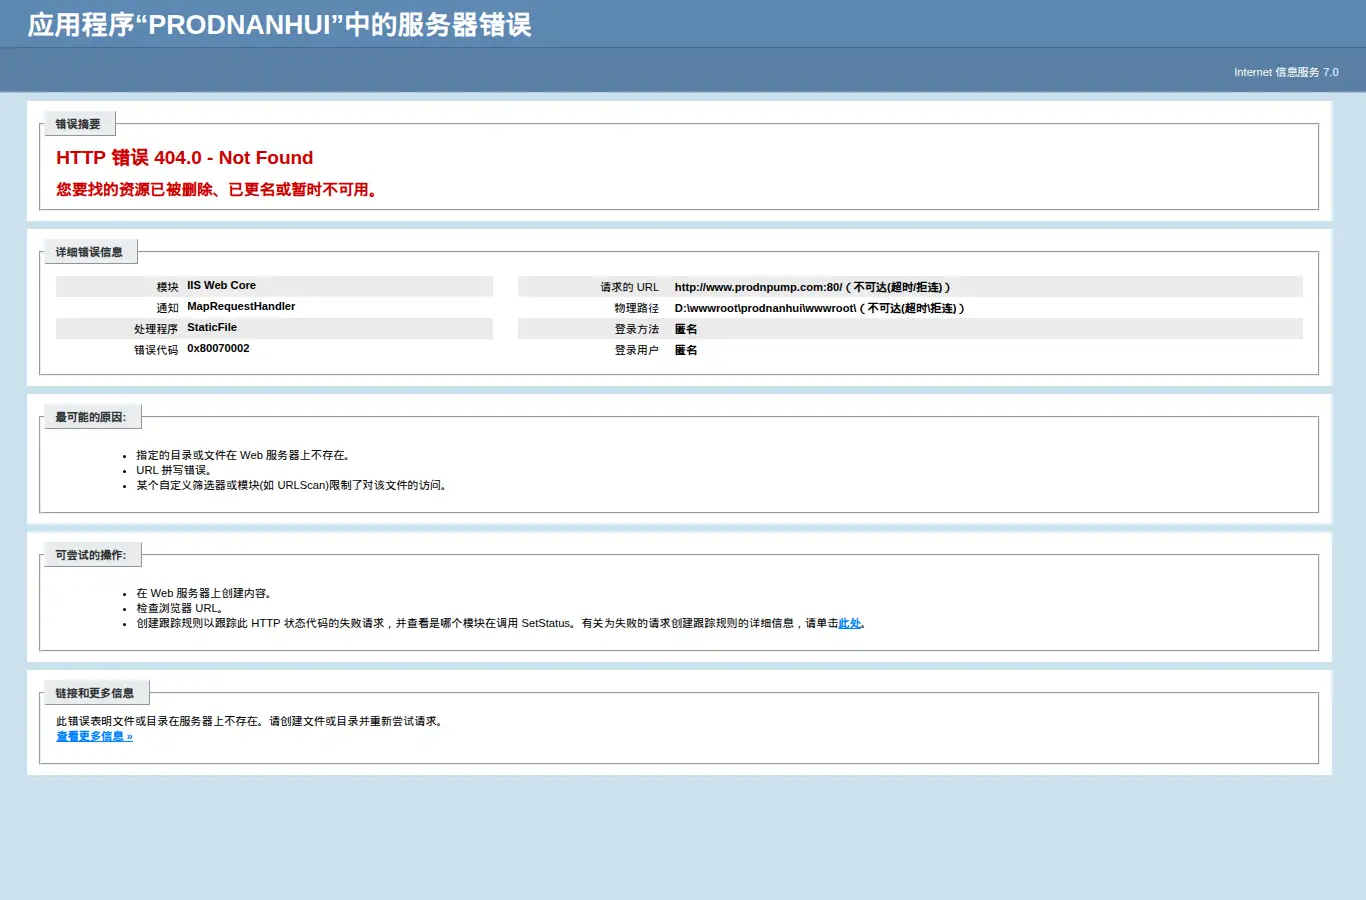Click the 'Internet 信息服务 7.0' header text
Viewport: 1366px width, 900px height.
pos(1286,72)
